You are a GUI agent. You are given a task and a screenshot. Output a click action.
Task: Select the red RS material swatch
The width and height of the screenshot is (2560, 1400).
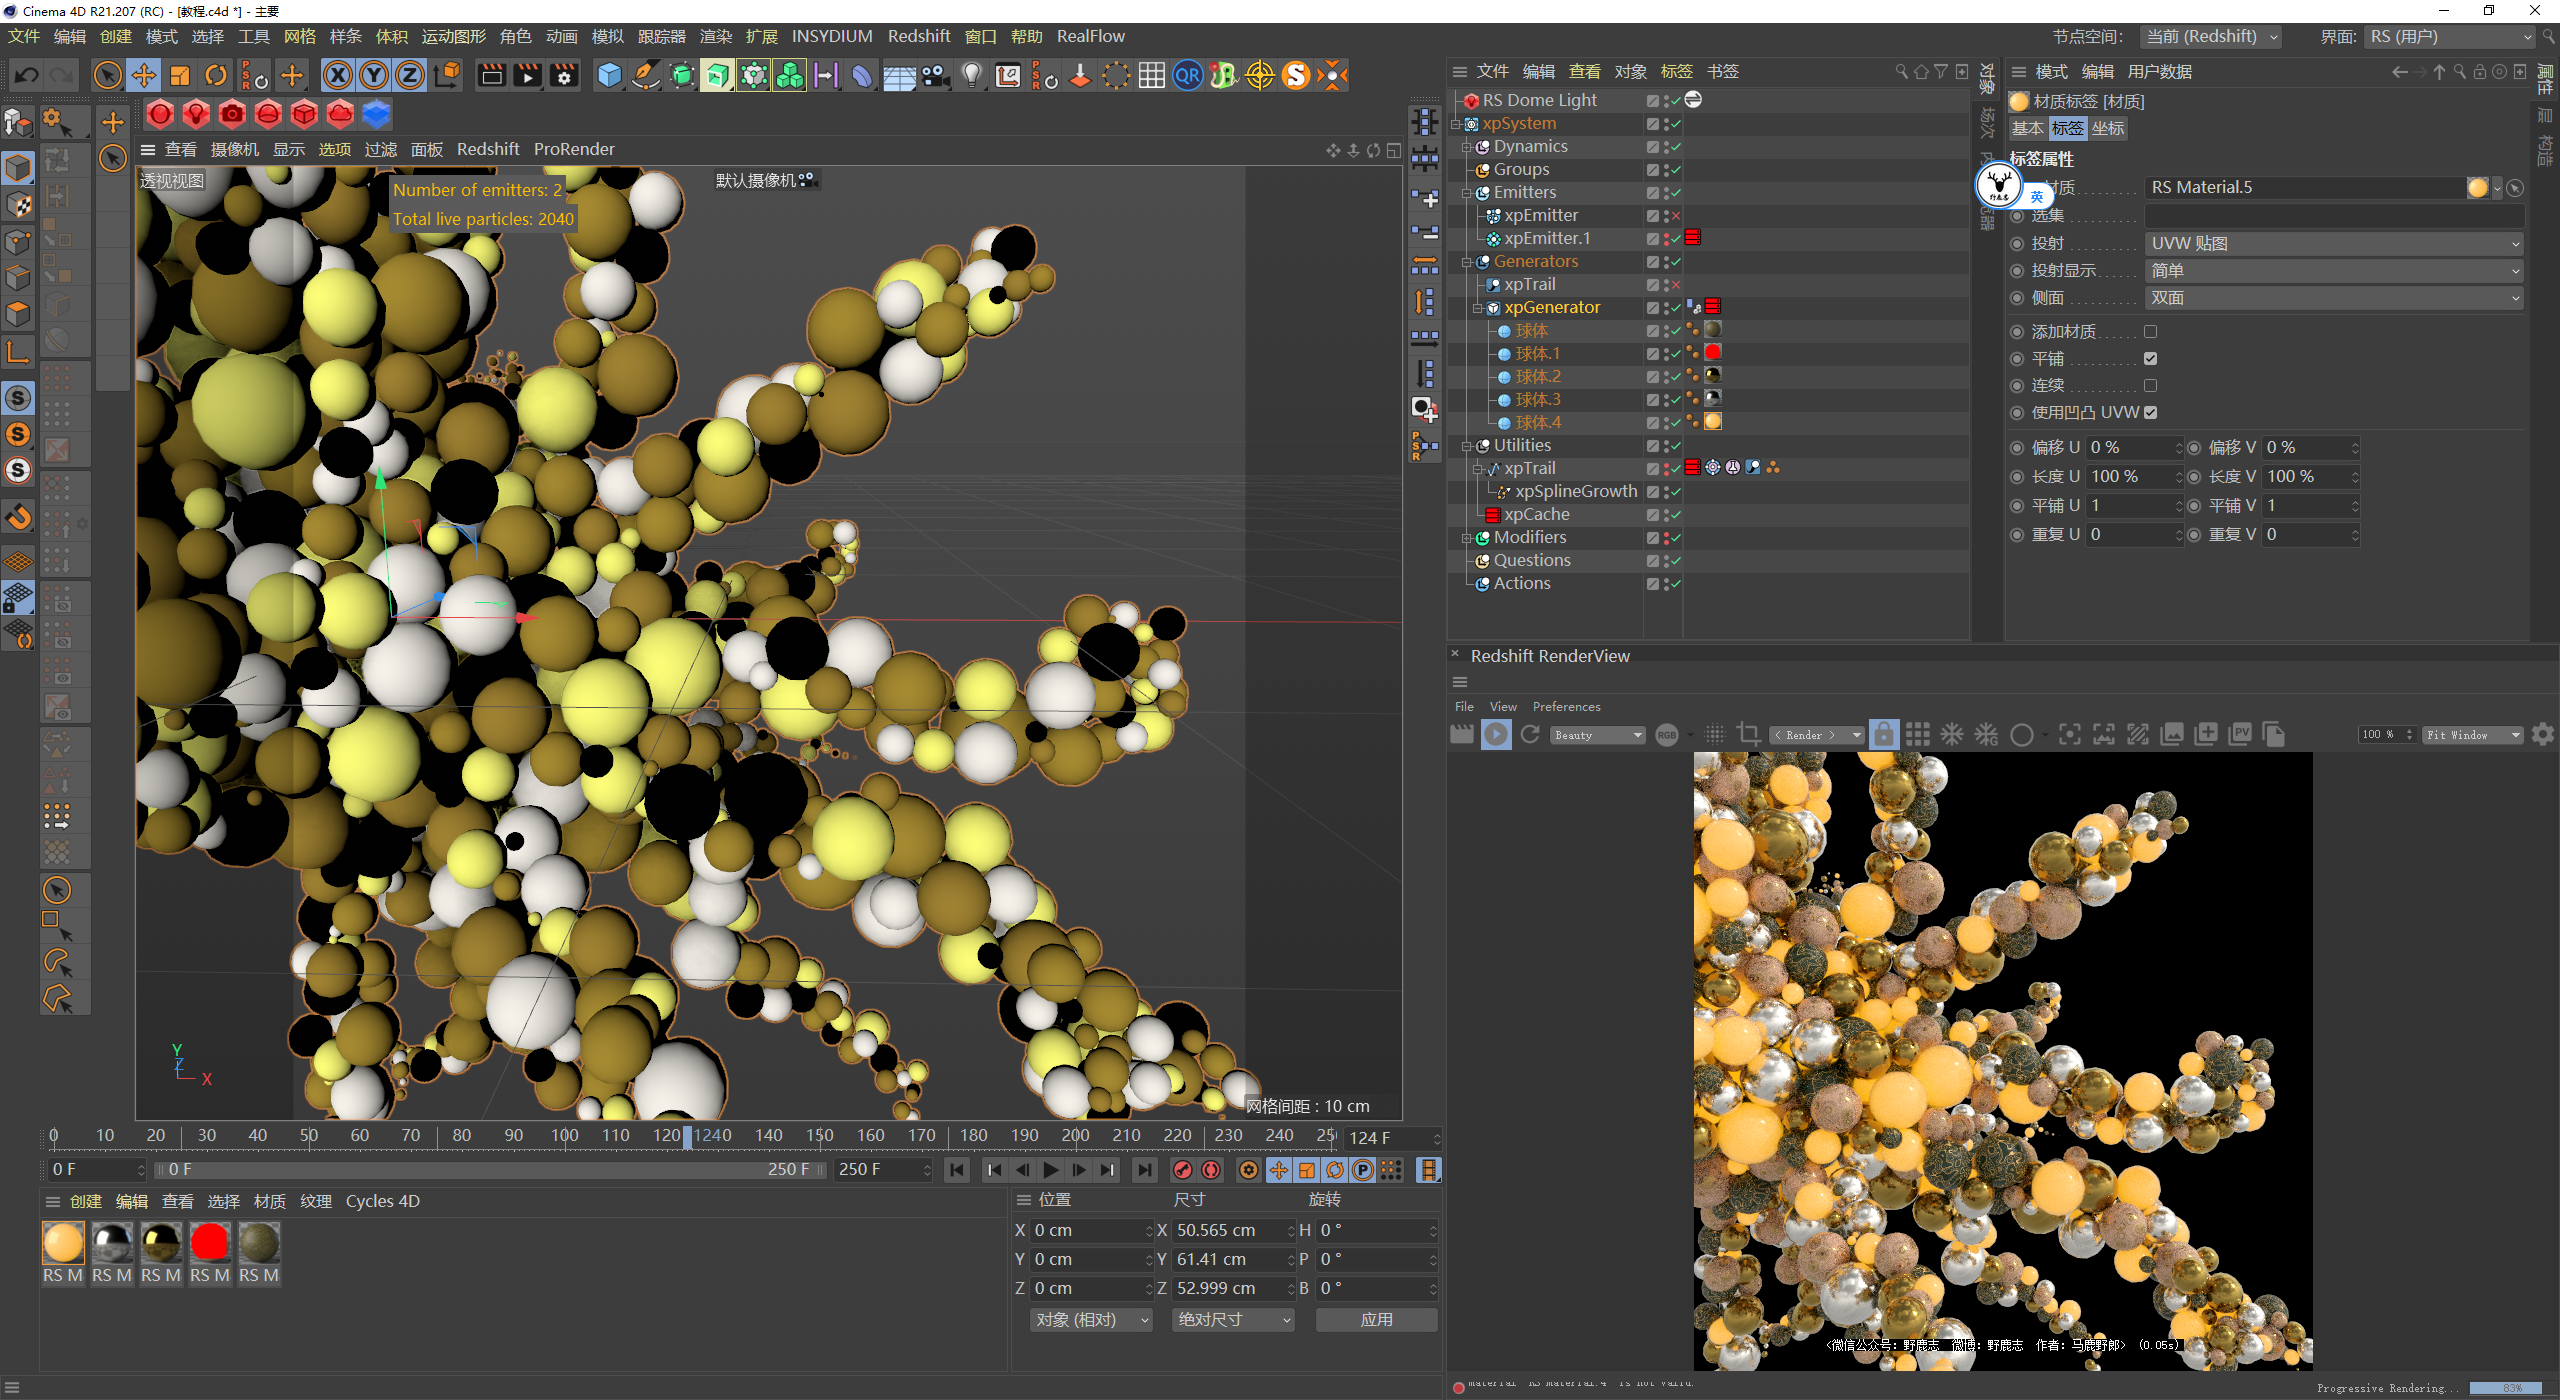tap(210, 1243)
